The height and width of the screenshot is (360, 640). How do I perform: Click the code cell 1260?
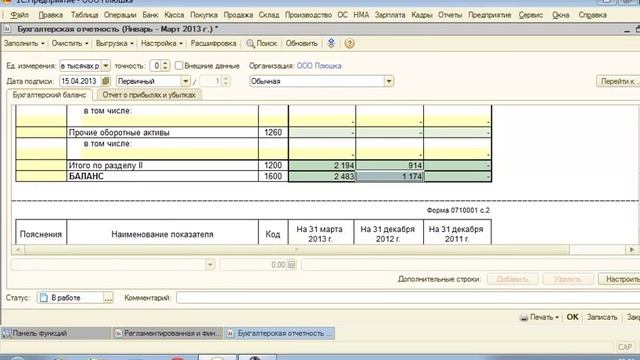(273, 132)
